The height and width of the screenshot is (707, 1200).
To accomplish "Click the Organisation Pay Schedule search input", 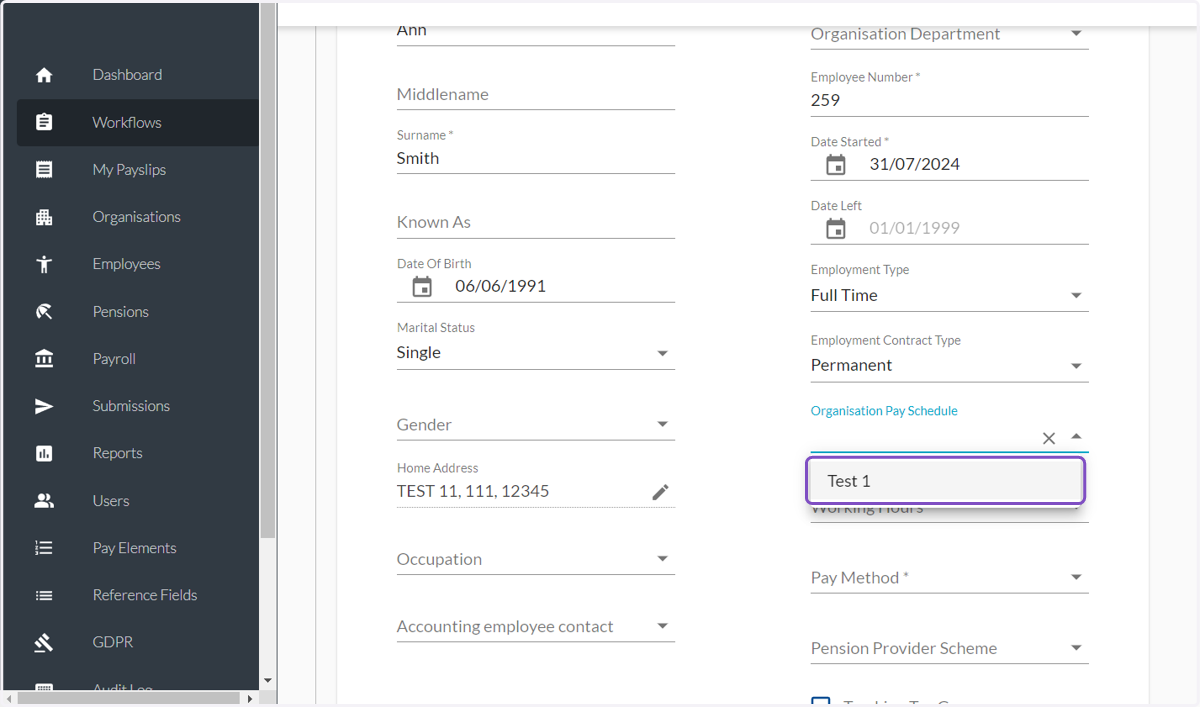I will coord(923,438).
